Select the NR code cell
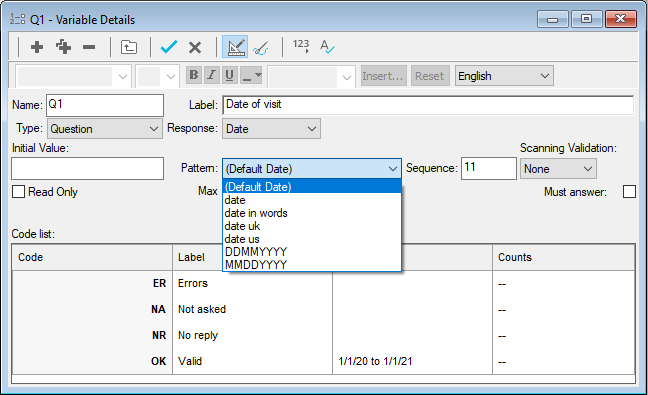 pyautogui.click(x=93, y=336)
